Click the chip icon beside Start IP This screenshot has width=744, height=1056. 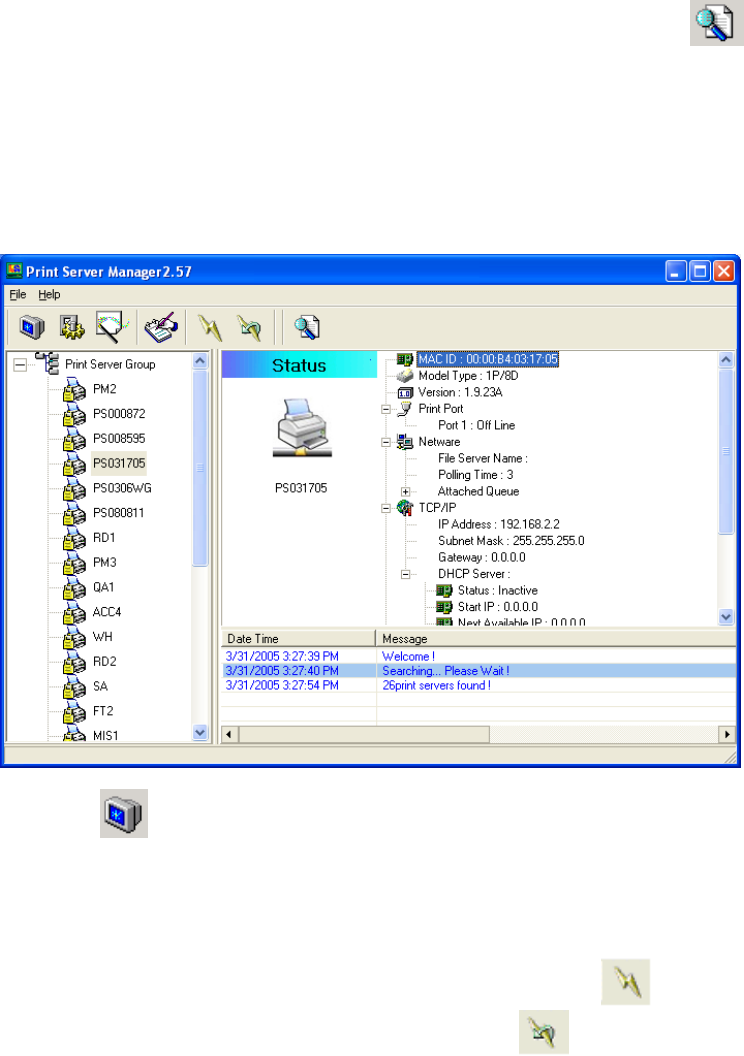[444, 607]
